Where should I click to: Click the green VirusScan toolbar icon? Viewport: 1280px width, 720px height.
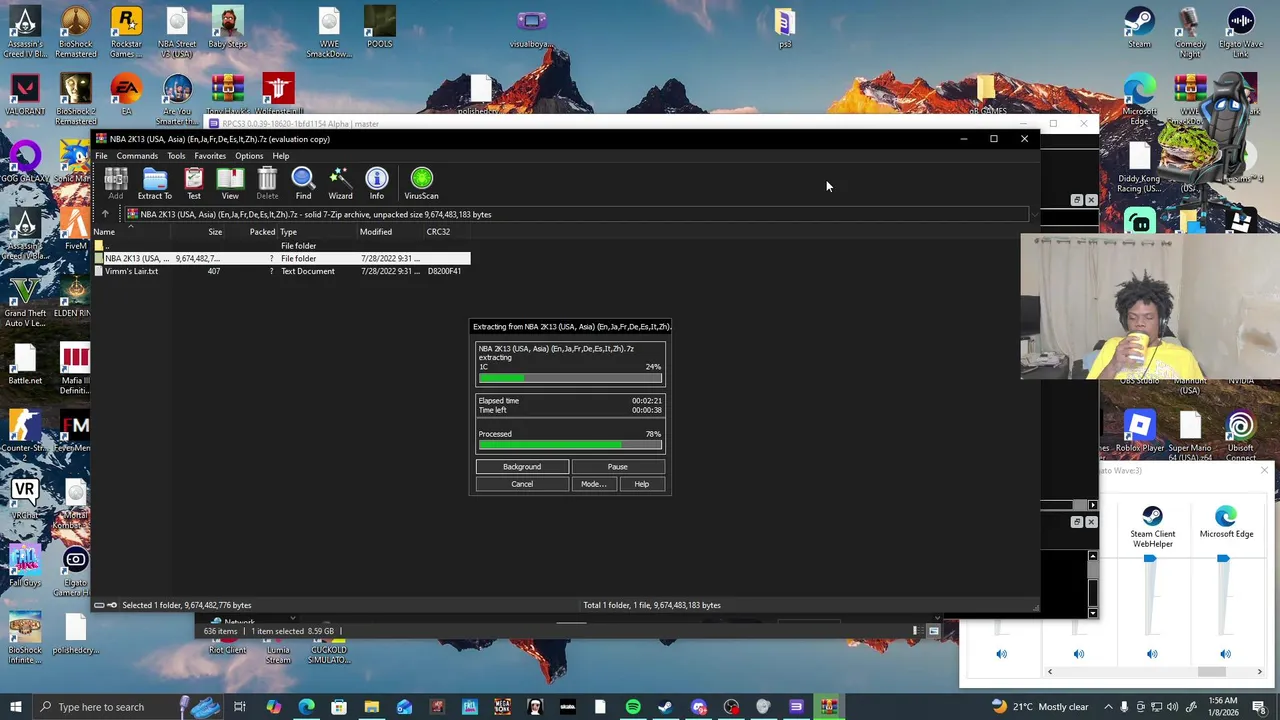pyautogui.click(x=421, y=184)
